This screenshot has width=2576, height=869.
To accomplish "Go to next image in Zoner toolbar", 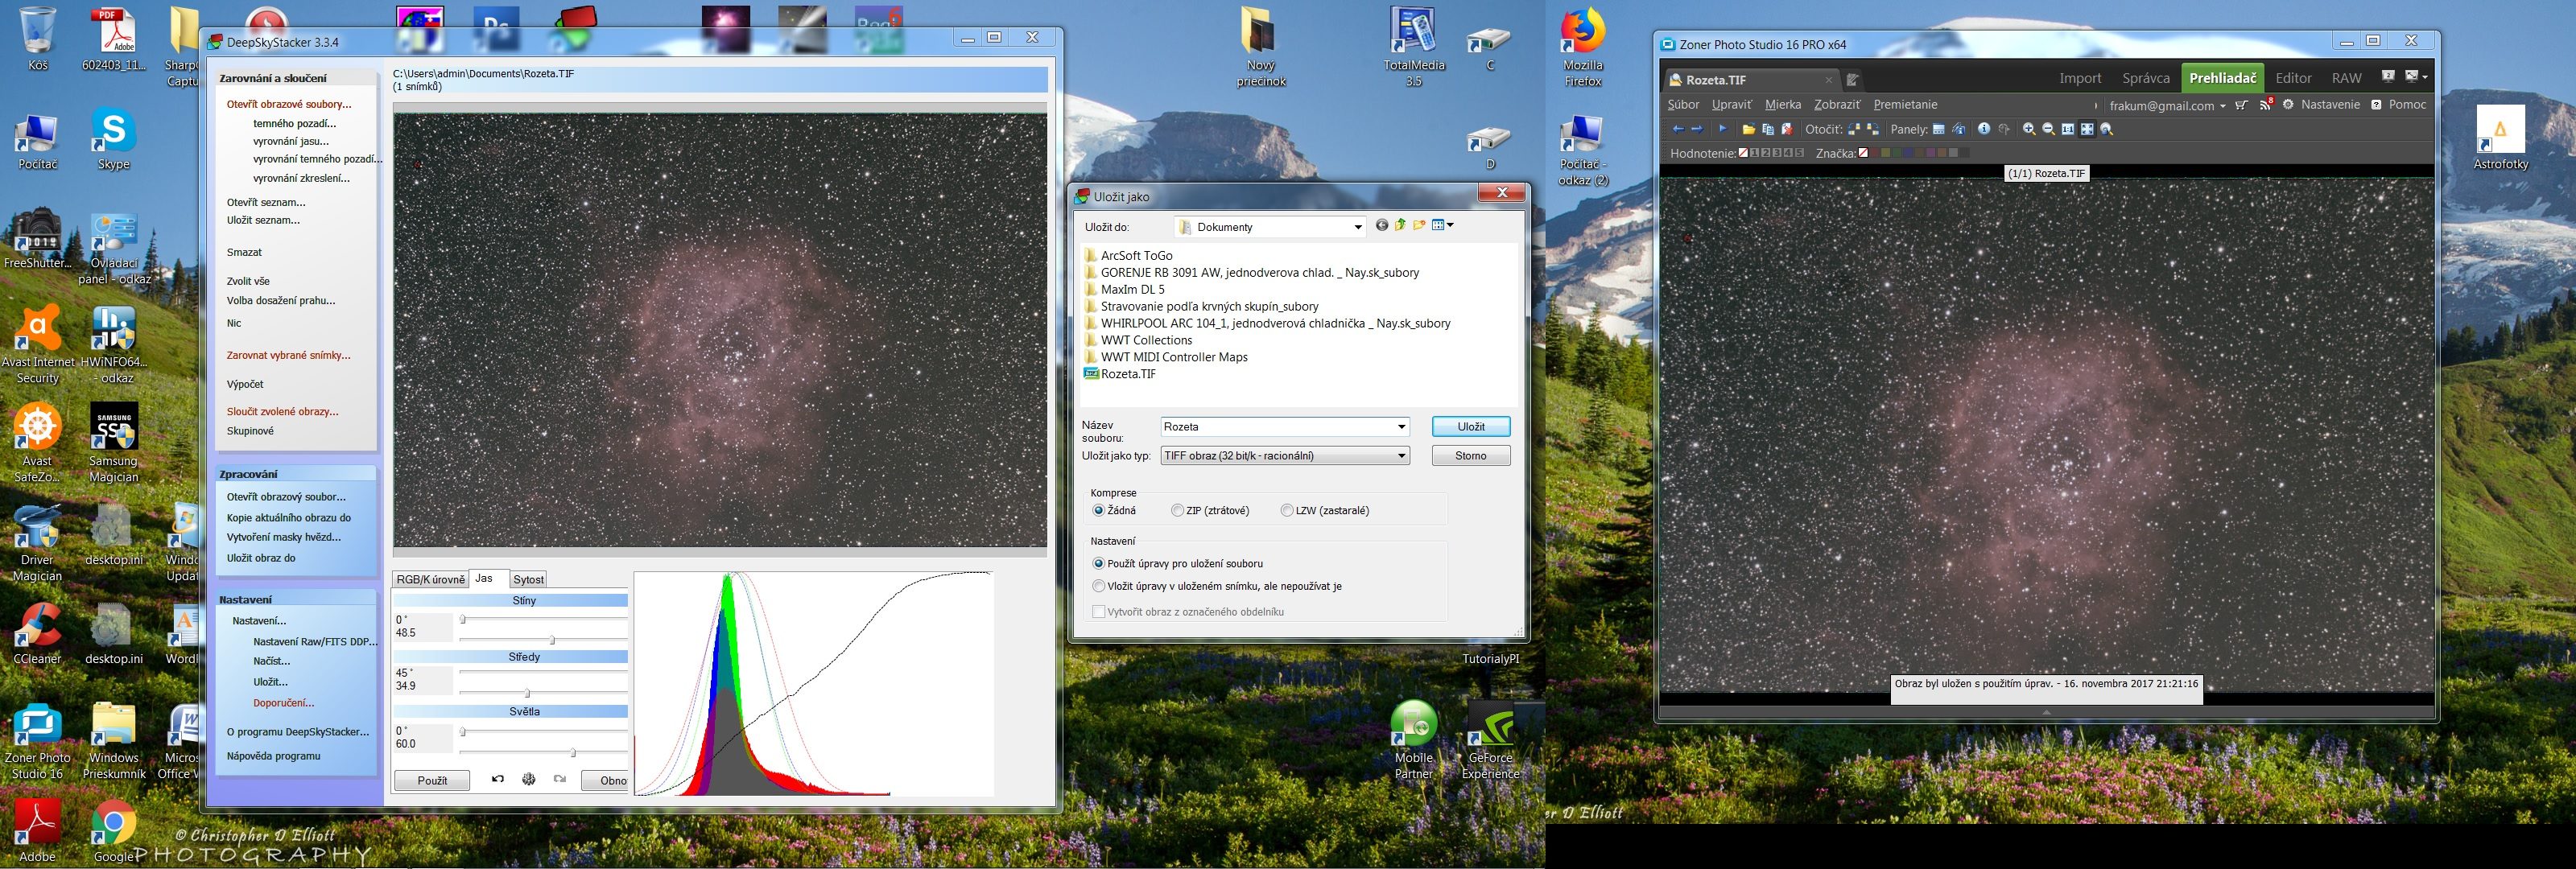I will pyautogui.click(x=1697, y=129).
